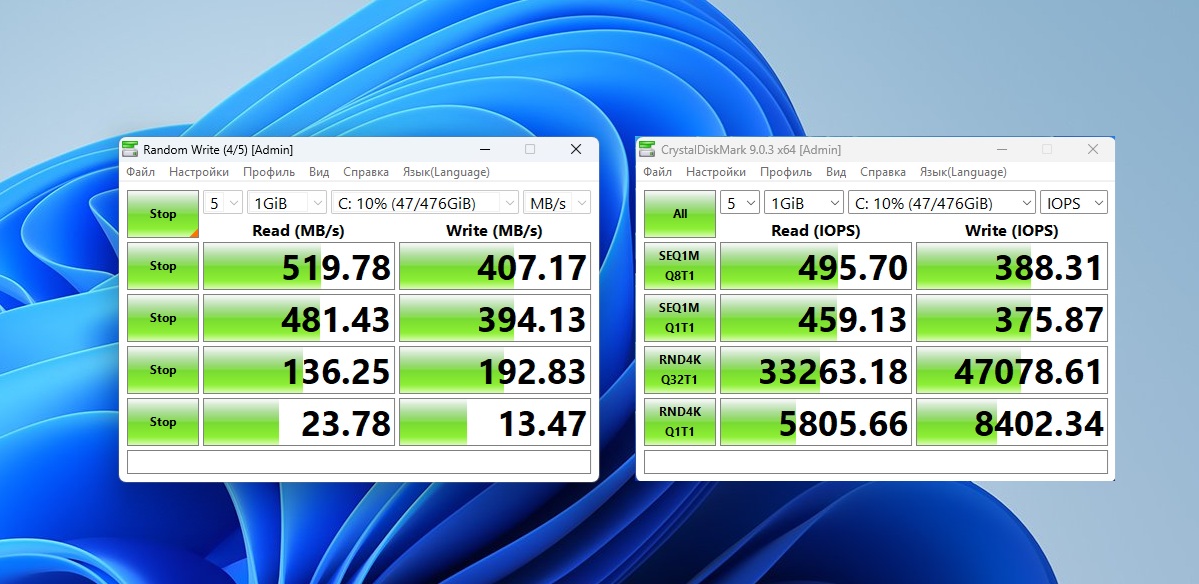Image resolution: width=1199 pixels, height=584 pixels.
Task: Run All tests in CrystalDiskMark 9.0.3 window
Action: click(x=680, y=214)
